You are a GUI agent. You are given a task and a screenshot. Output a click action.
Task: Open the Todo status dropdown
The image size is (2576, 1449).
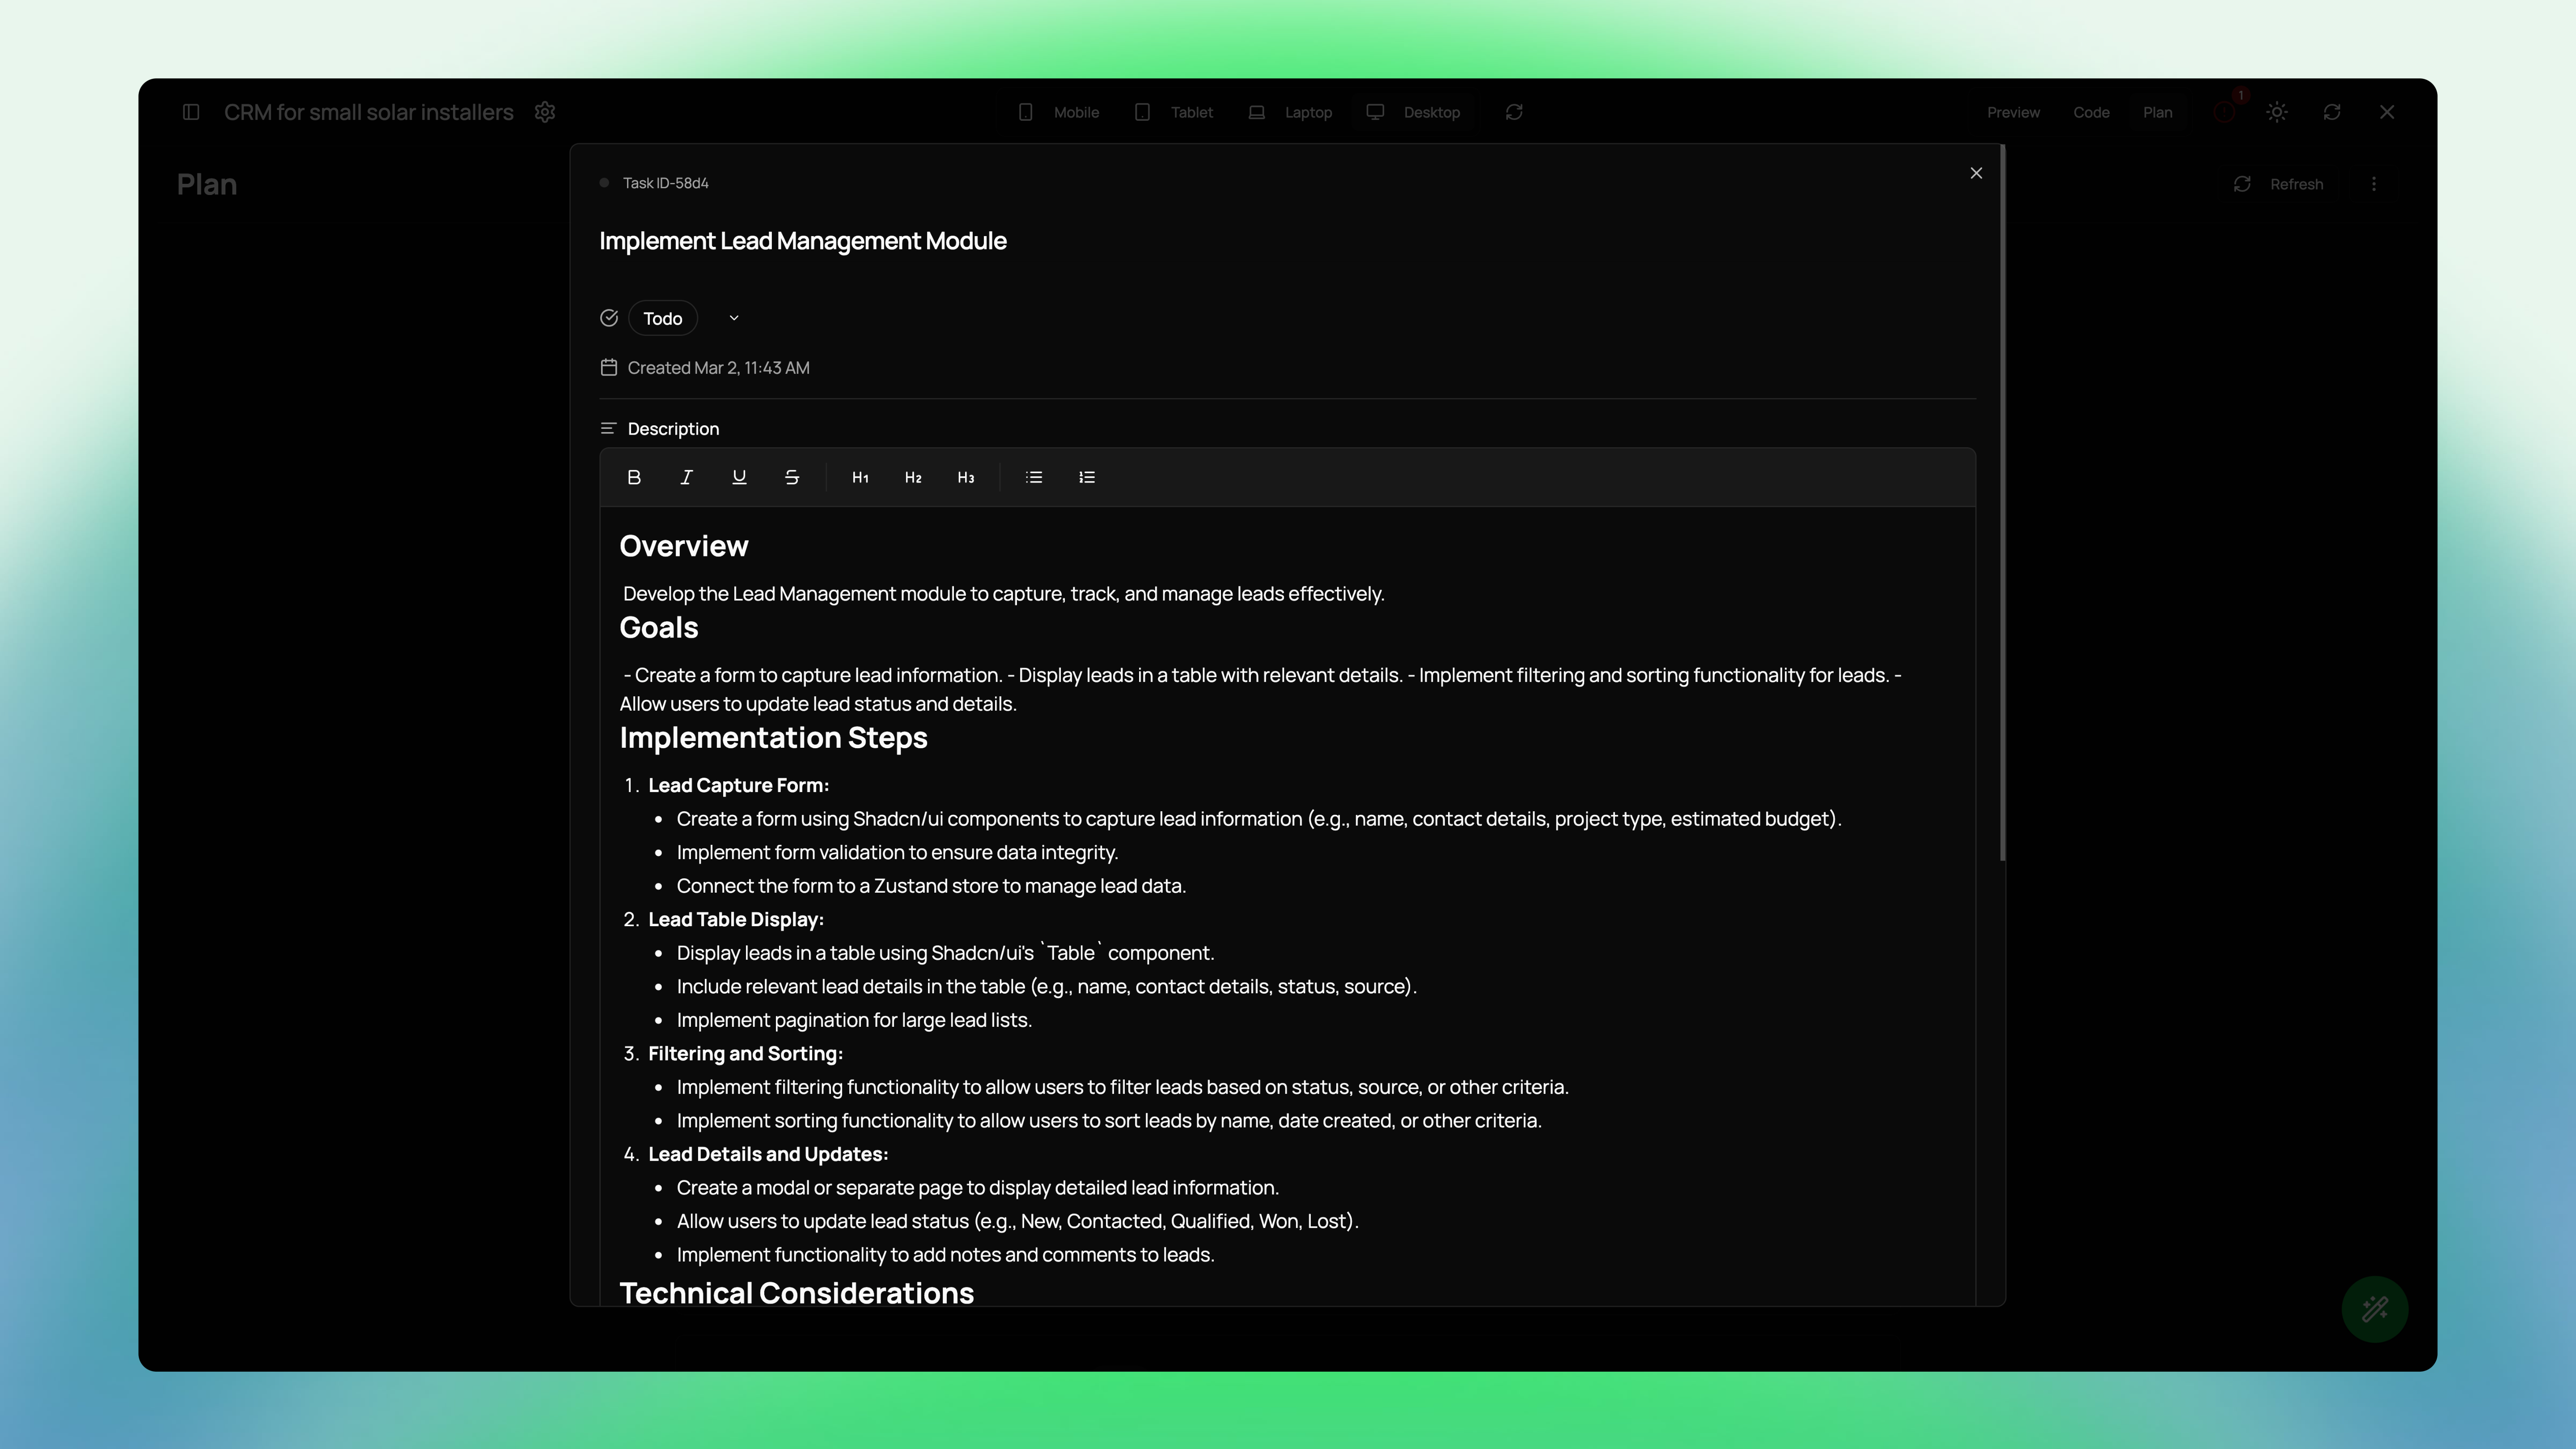point(663,318)
